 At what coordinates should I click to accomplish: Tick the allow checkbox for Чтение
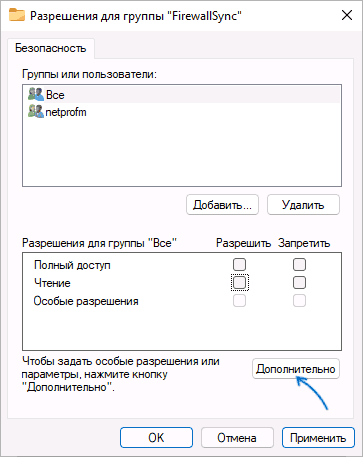[x=239, y=283]
